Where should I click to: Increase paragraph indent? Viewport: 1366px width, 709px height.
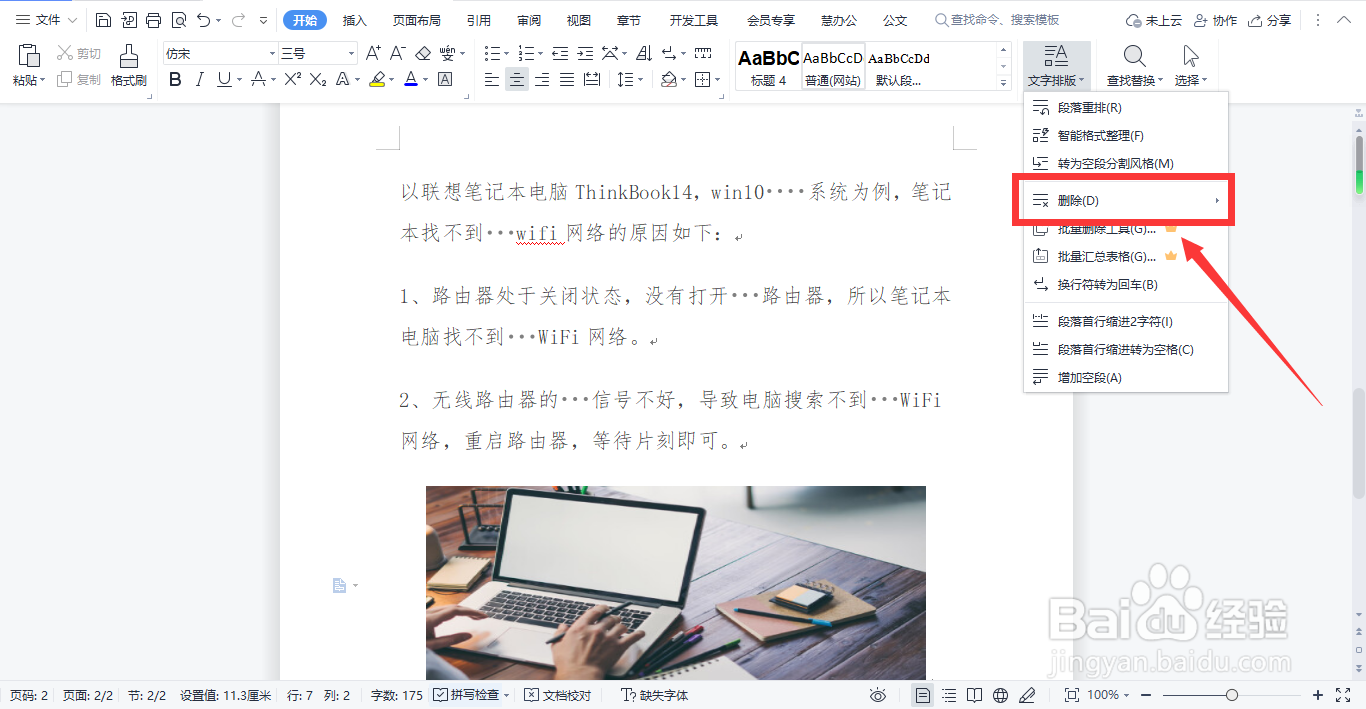585,53
